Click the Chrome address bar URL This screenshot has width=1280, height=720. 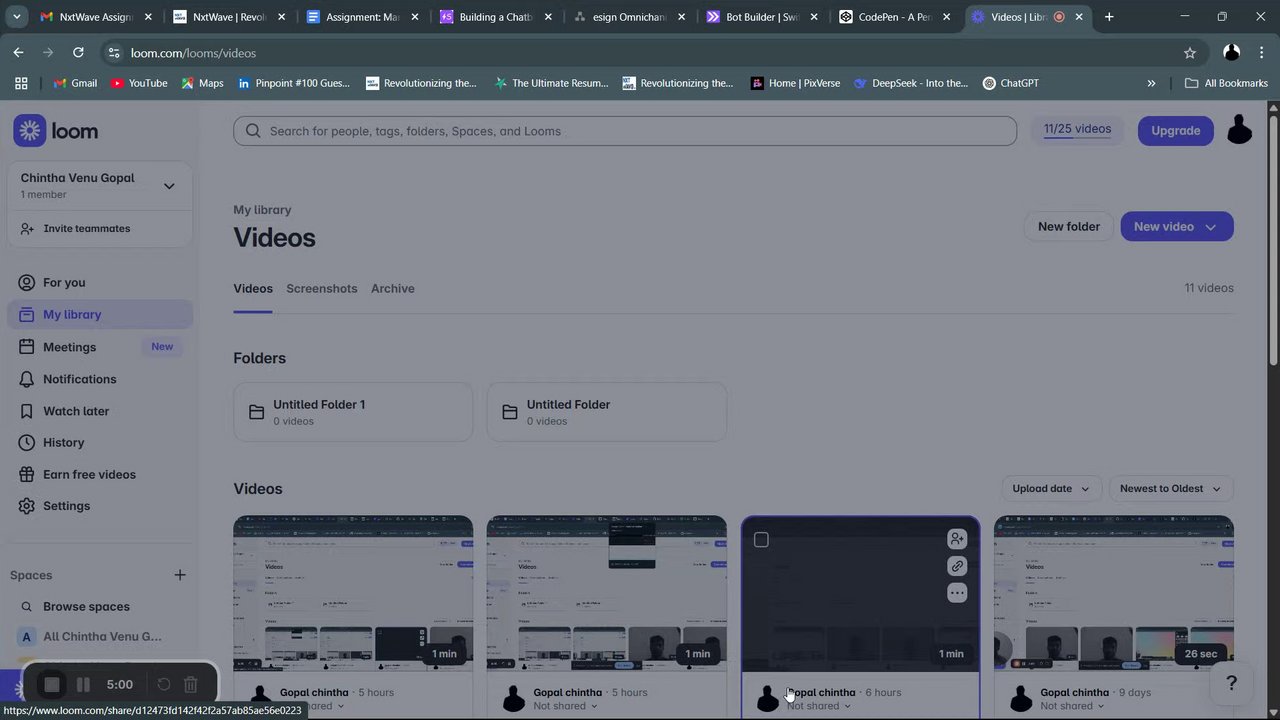[193, 53]
